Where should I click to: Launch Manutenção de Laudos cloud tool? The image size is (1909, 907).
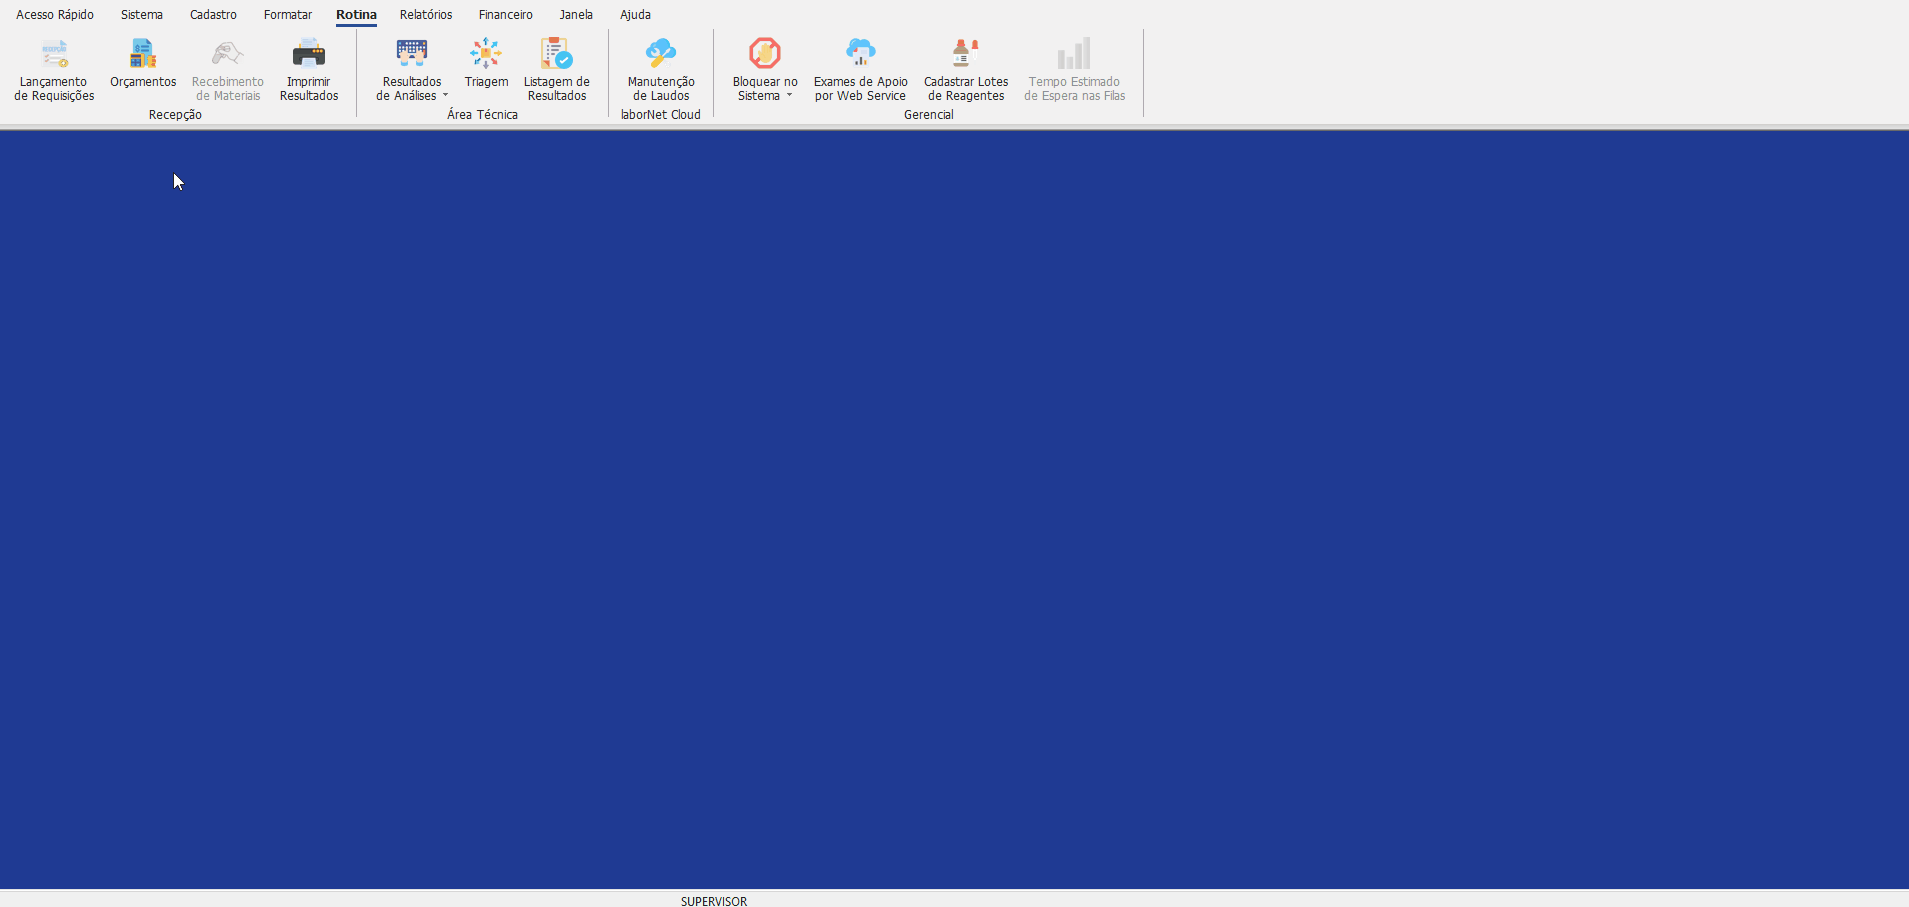pos(661,54)
